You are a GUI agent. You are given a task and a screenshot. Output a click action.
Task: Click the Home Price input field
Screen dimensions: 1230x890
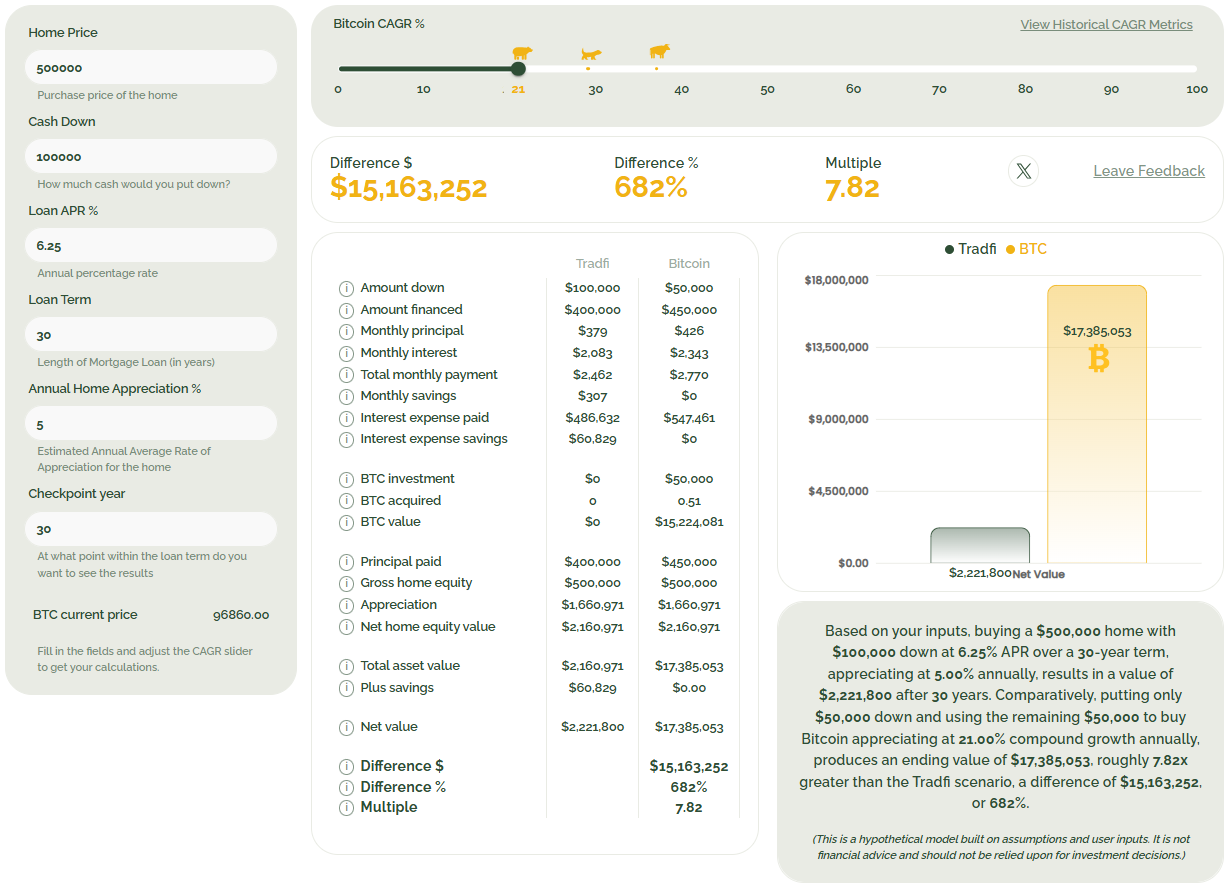pyautogui.click(x=151, y=68)
